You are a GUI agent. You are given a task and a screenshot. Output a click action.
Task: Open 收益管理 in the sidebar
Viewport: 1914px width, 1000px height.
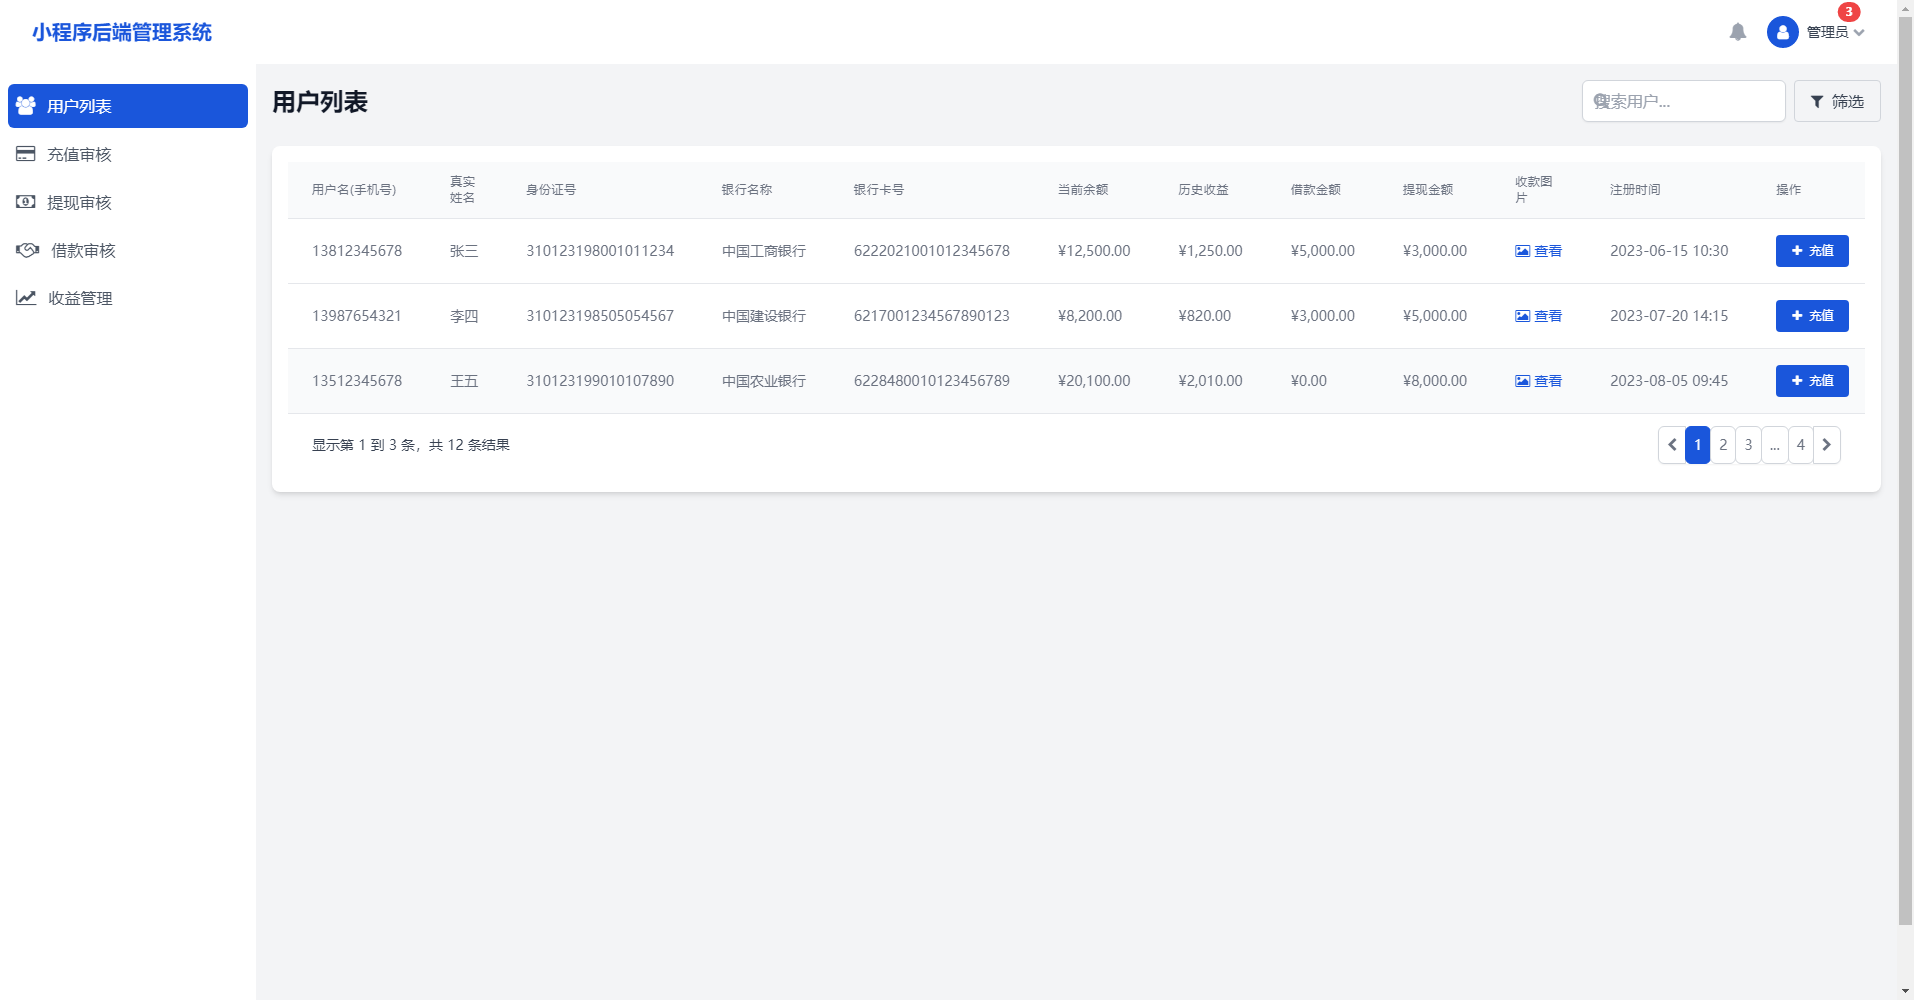(80, 298)
